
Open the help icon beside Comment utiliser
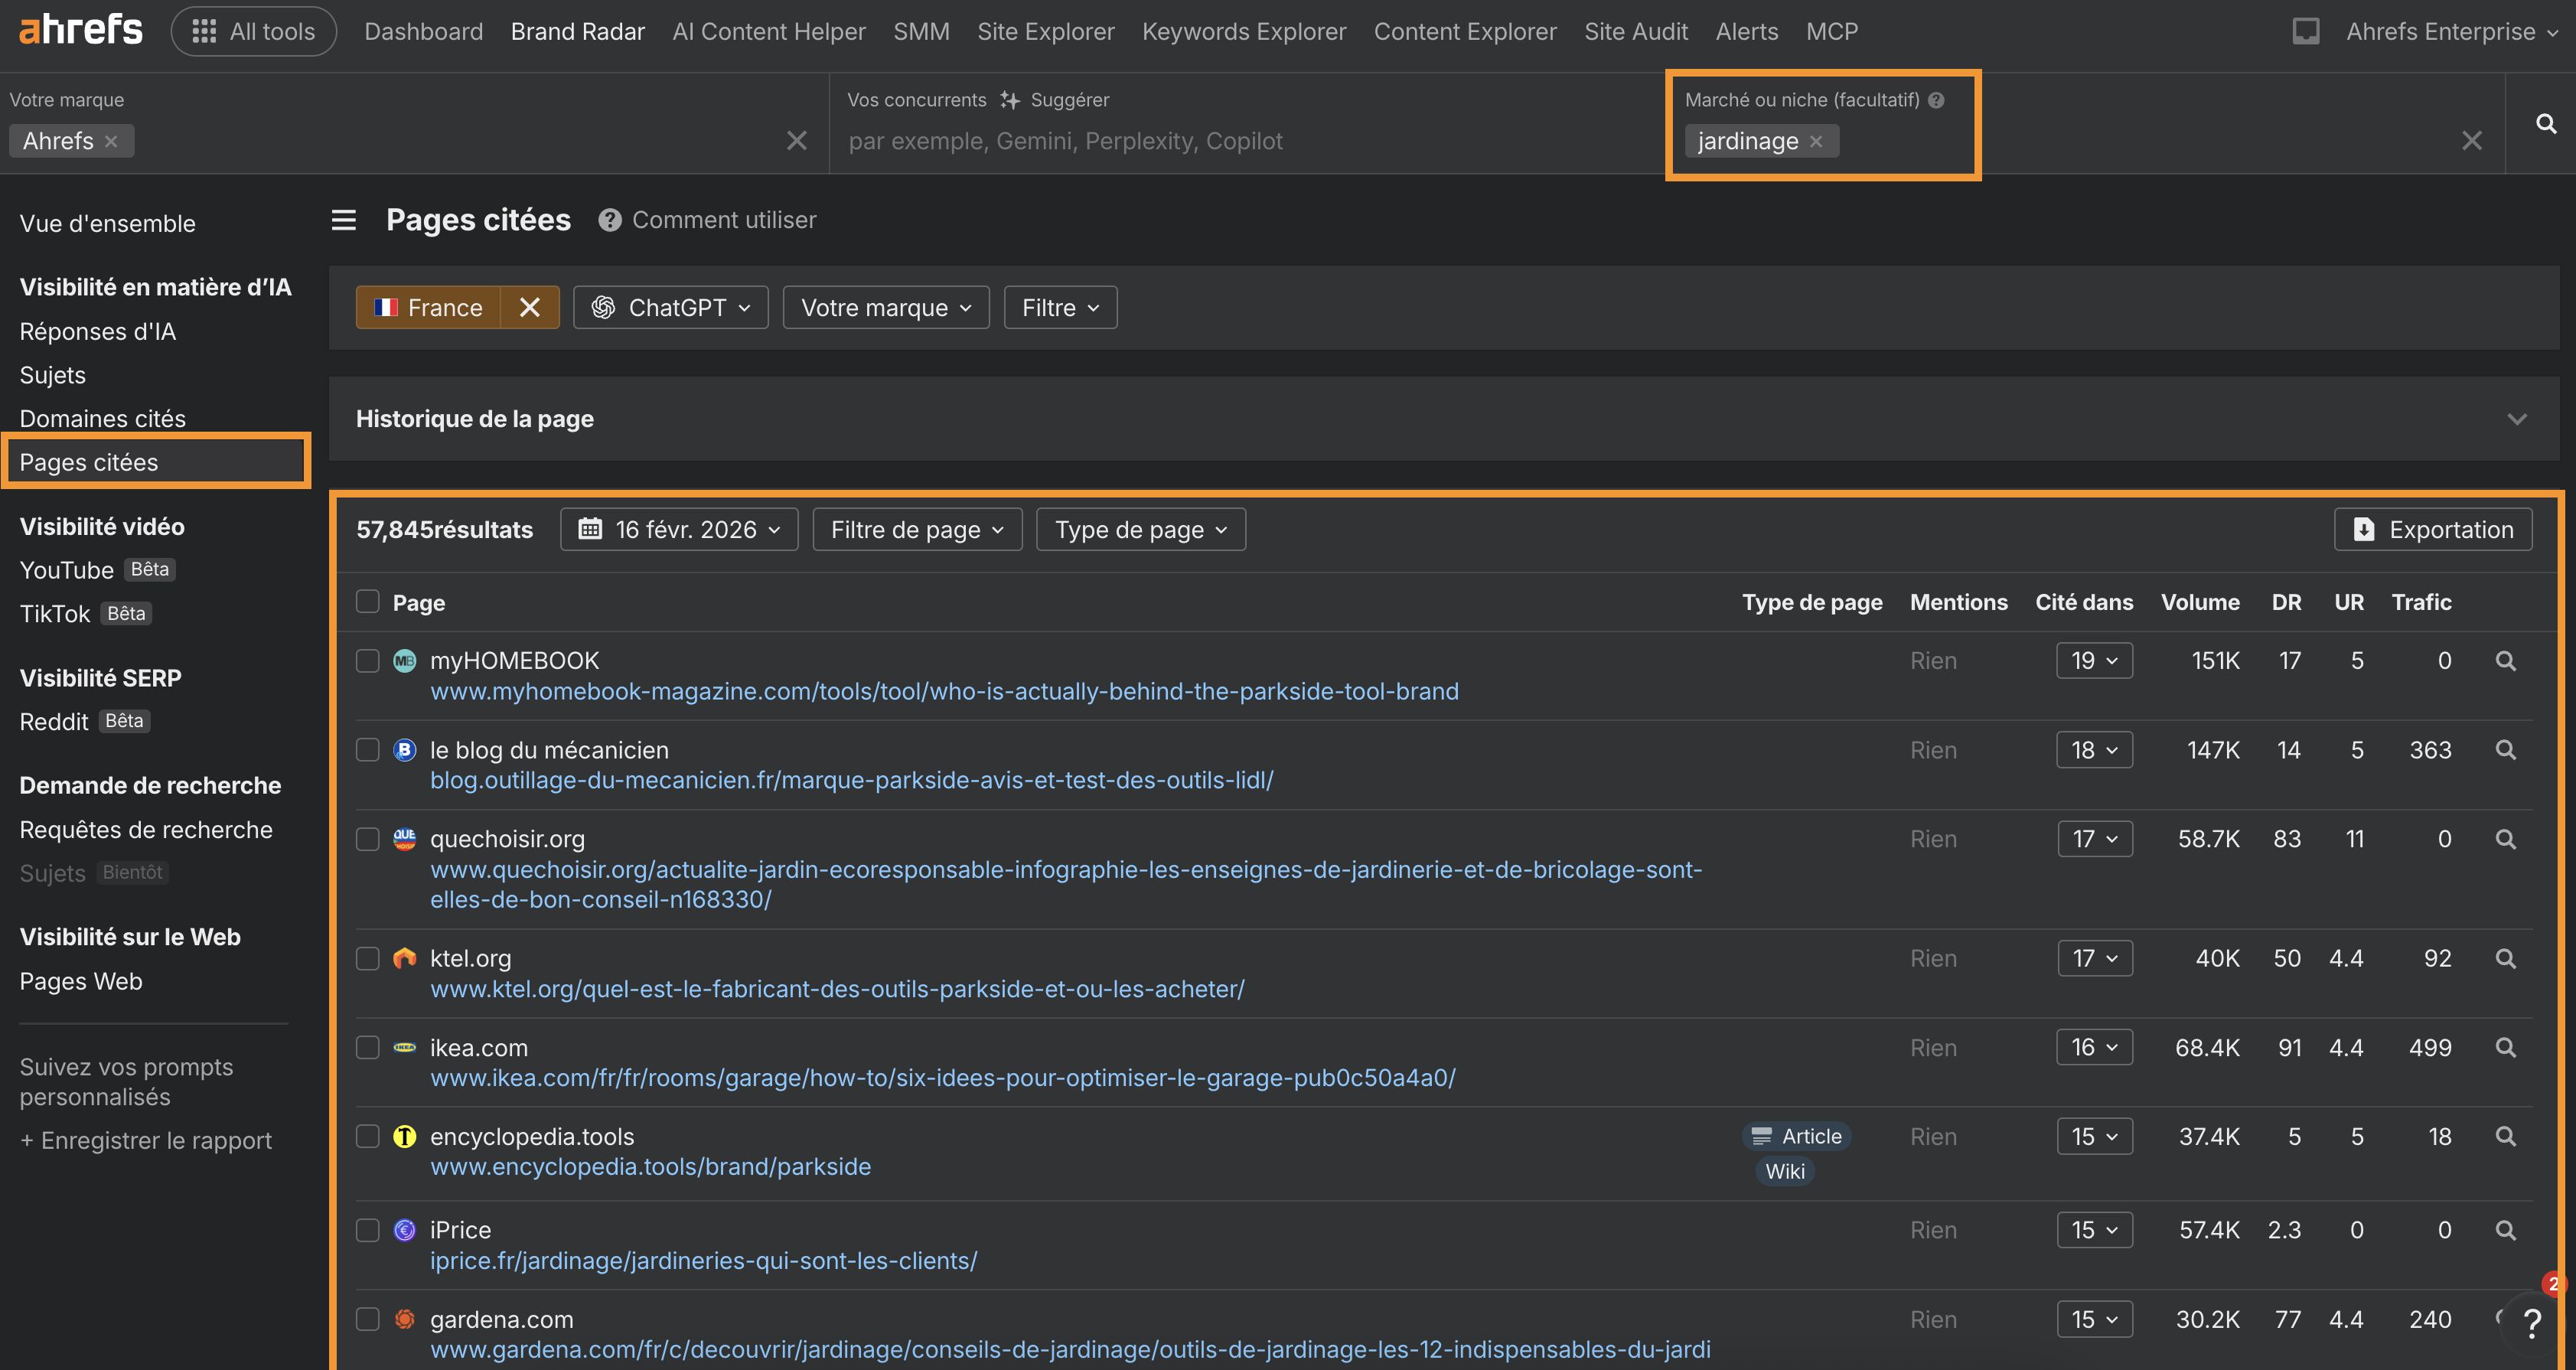coord(610,219)
